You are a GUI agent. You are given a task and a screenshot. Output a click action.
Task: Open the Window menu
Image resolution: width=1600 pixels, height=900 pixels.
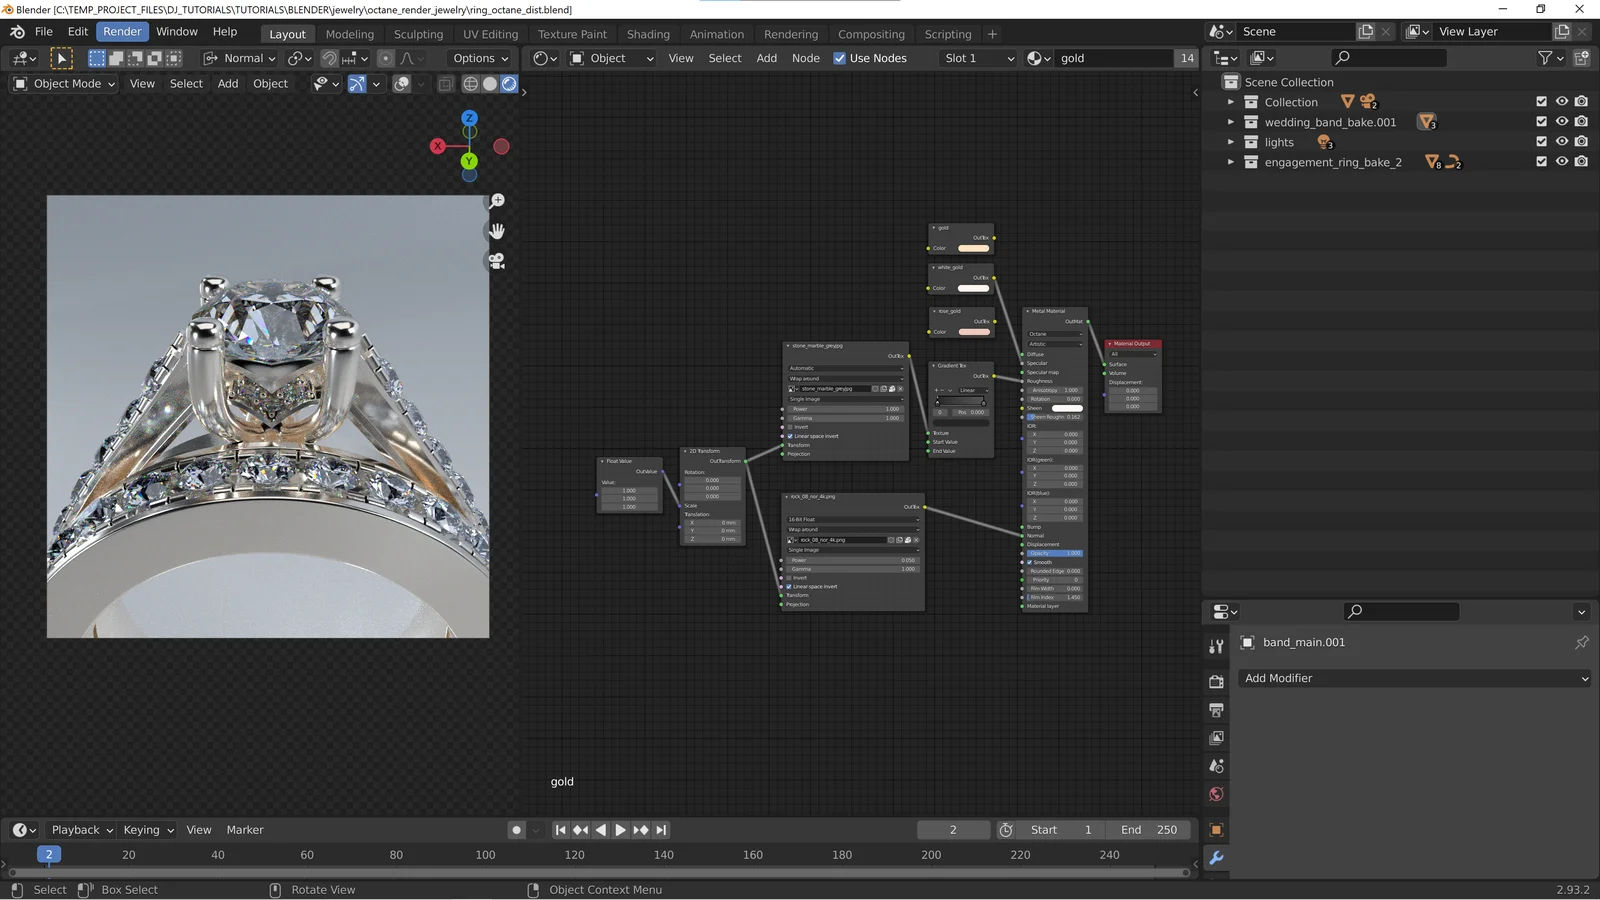177,31
